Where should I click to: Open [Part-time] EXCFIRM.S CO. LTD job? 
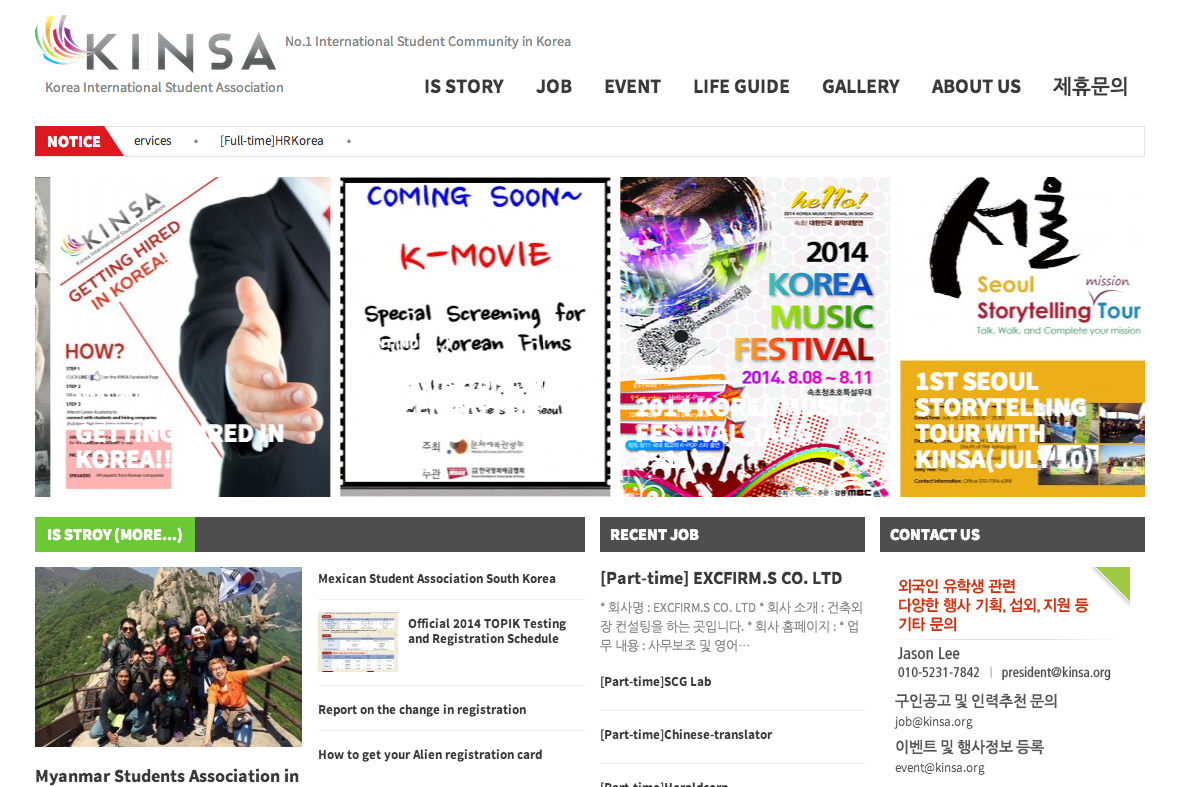(x=721, y=579)
